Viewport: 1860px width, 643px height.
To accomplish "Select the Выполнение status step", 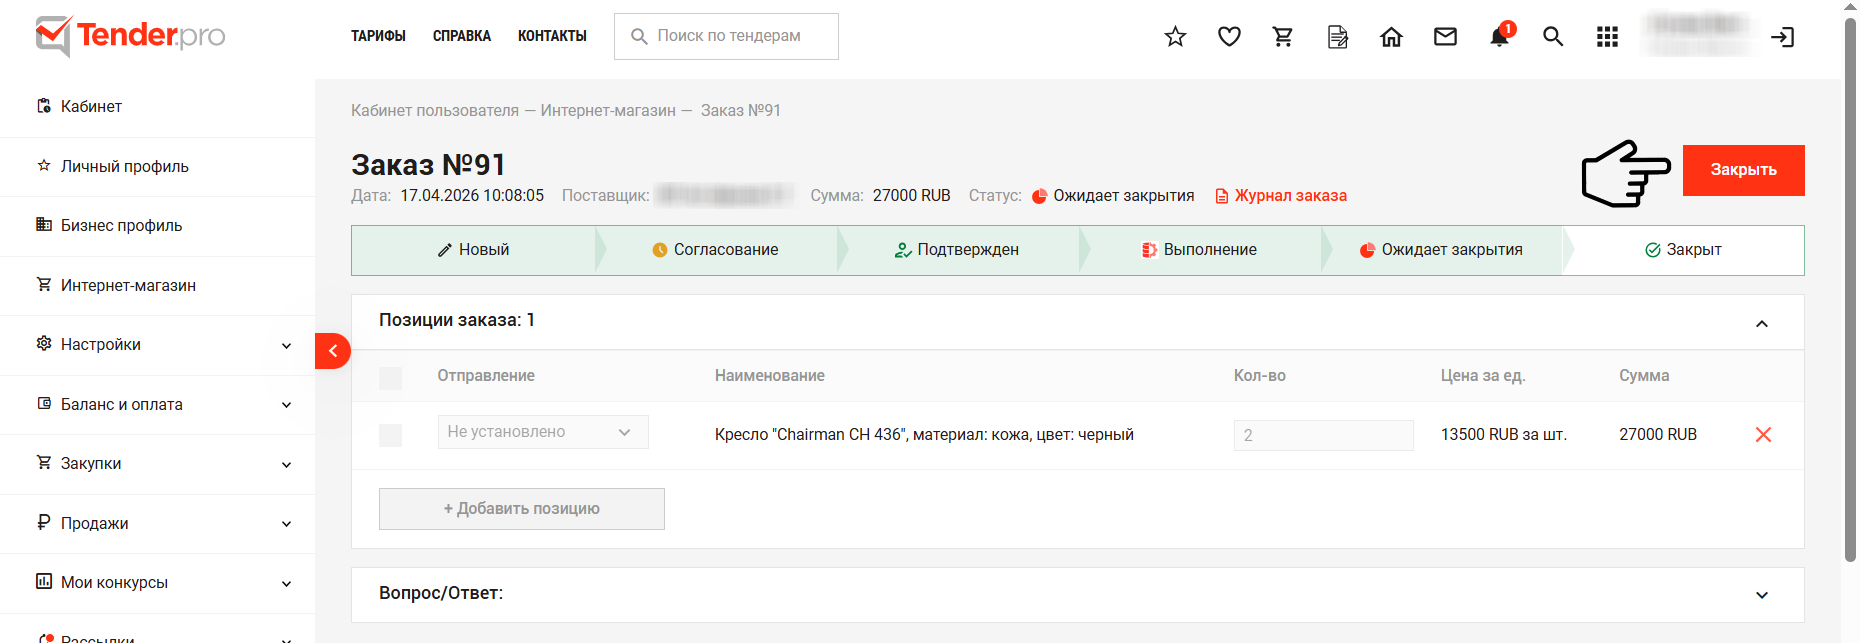I will tap(1199, 250).
